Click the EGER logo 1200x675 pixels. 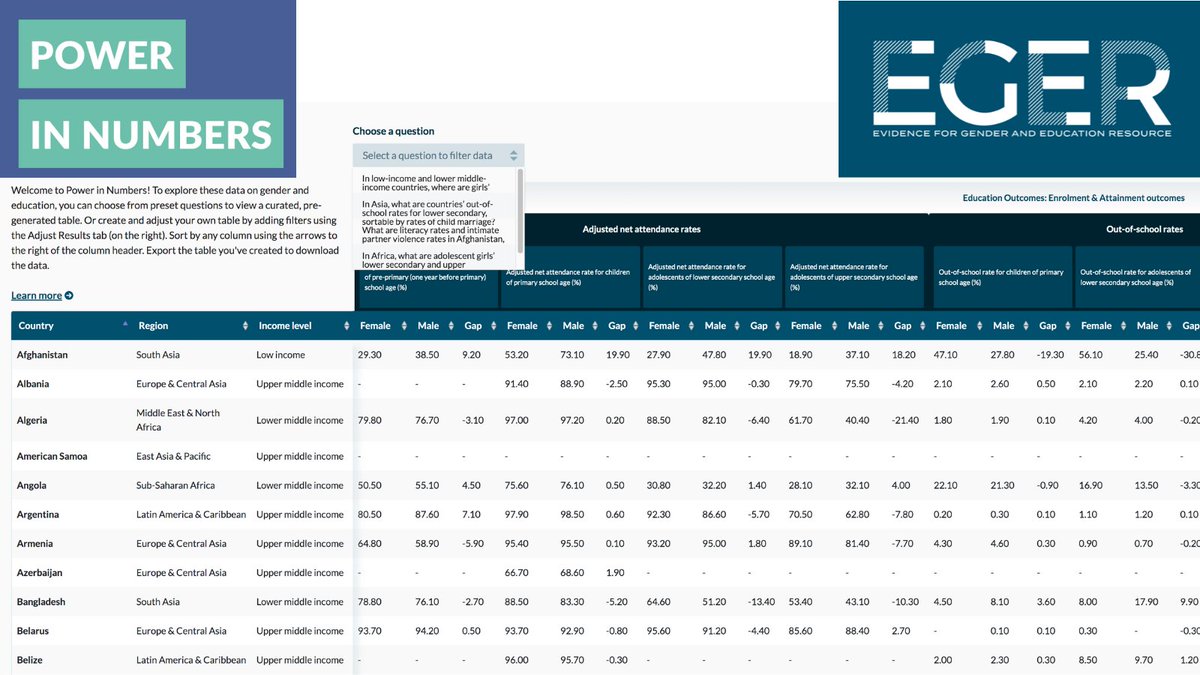pos(1021,89)
